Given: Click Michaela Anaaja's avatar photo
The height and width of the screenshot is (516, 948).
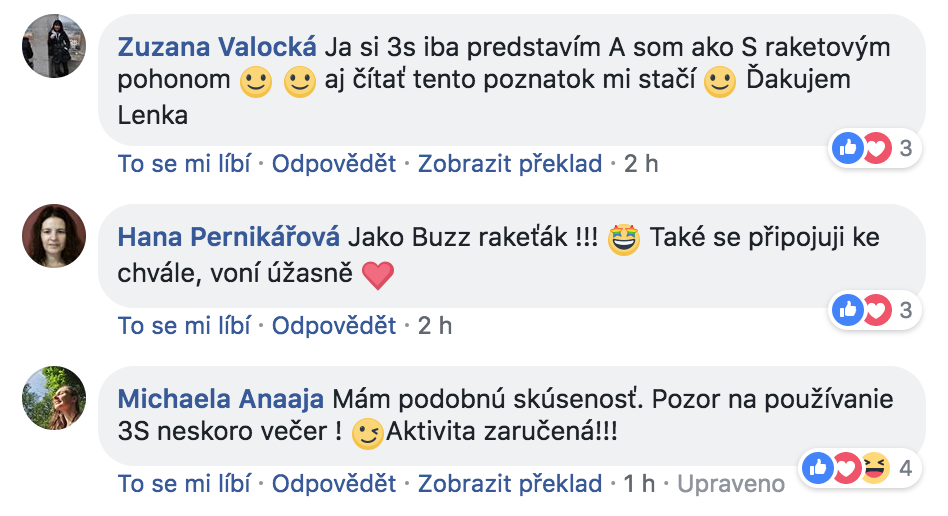Looking at the screenshot, I should [x=54, y=398].
